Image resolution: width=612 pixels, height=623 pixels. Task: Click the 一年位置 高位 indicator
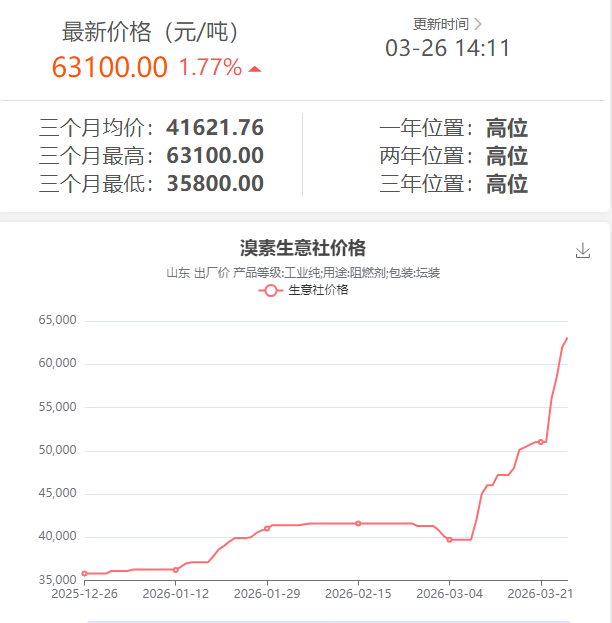506,128
